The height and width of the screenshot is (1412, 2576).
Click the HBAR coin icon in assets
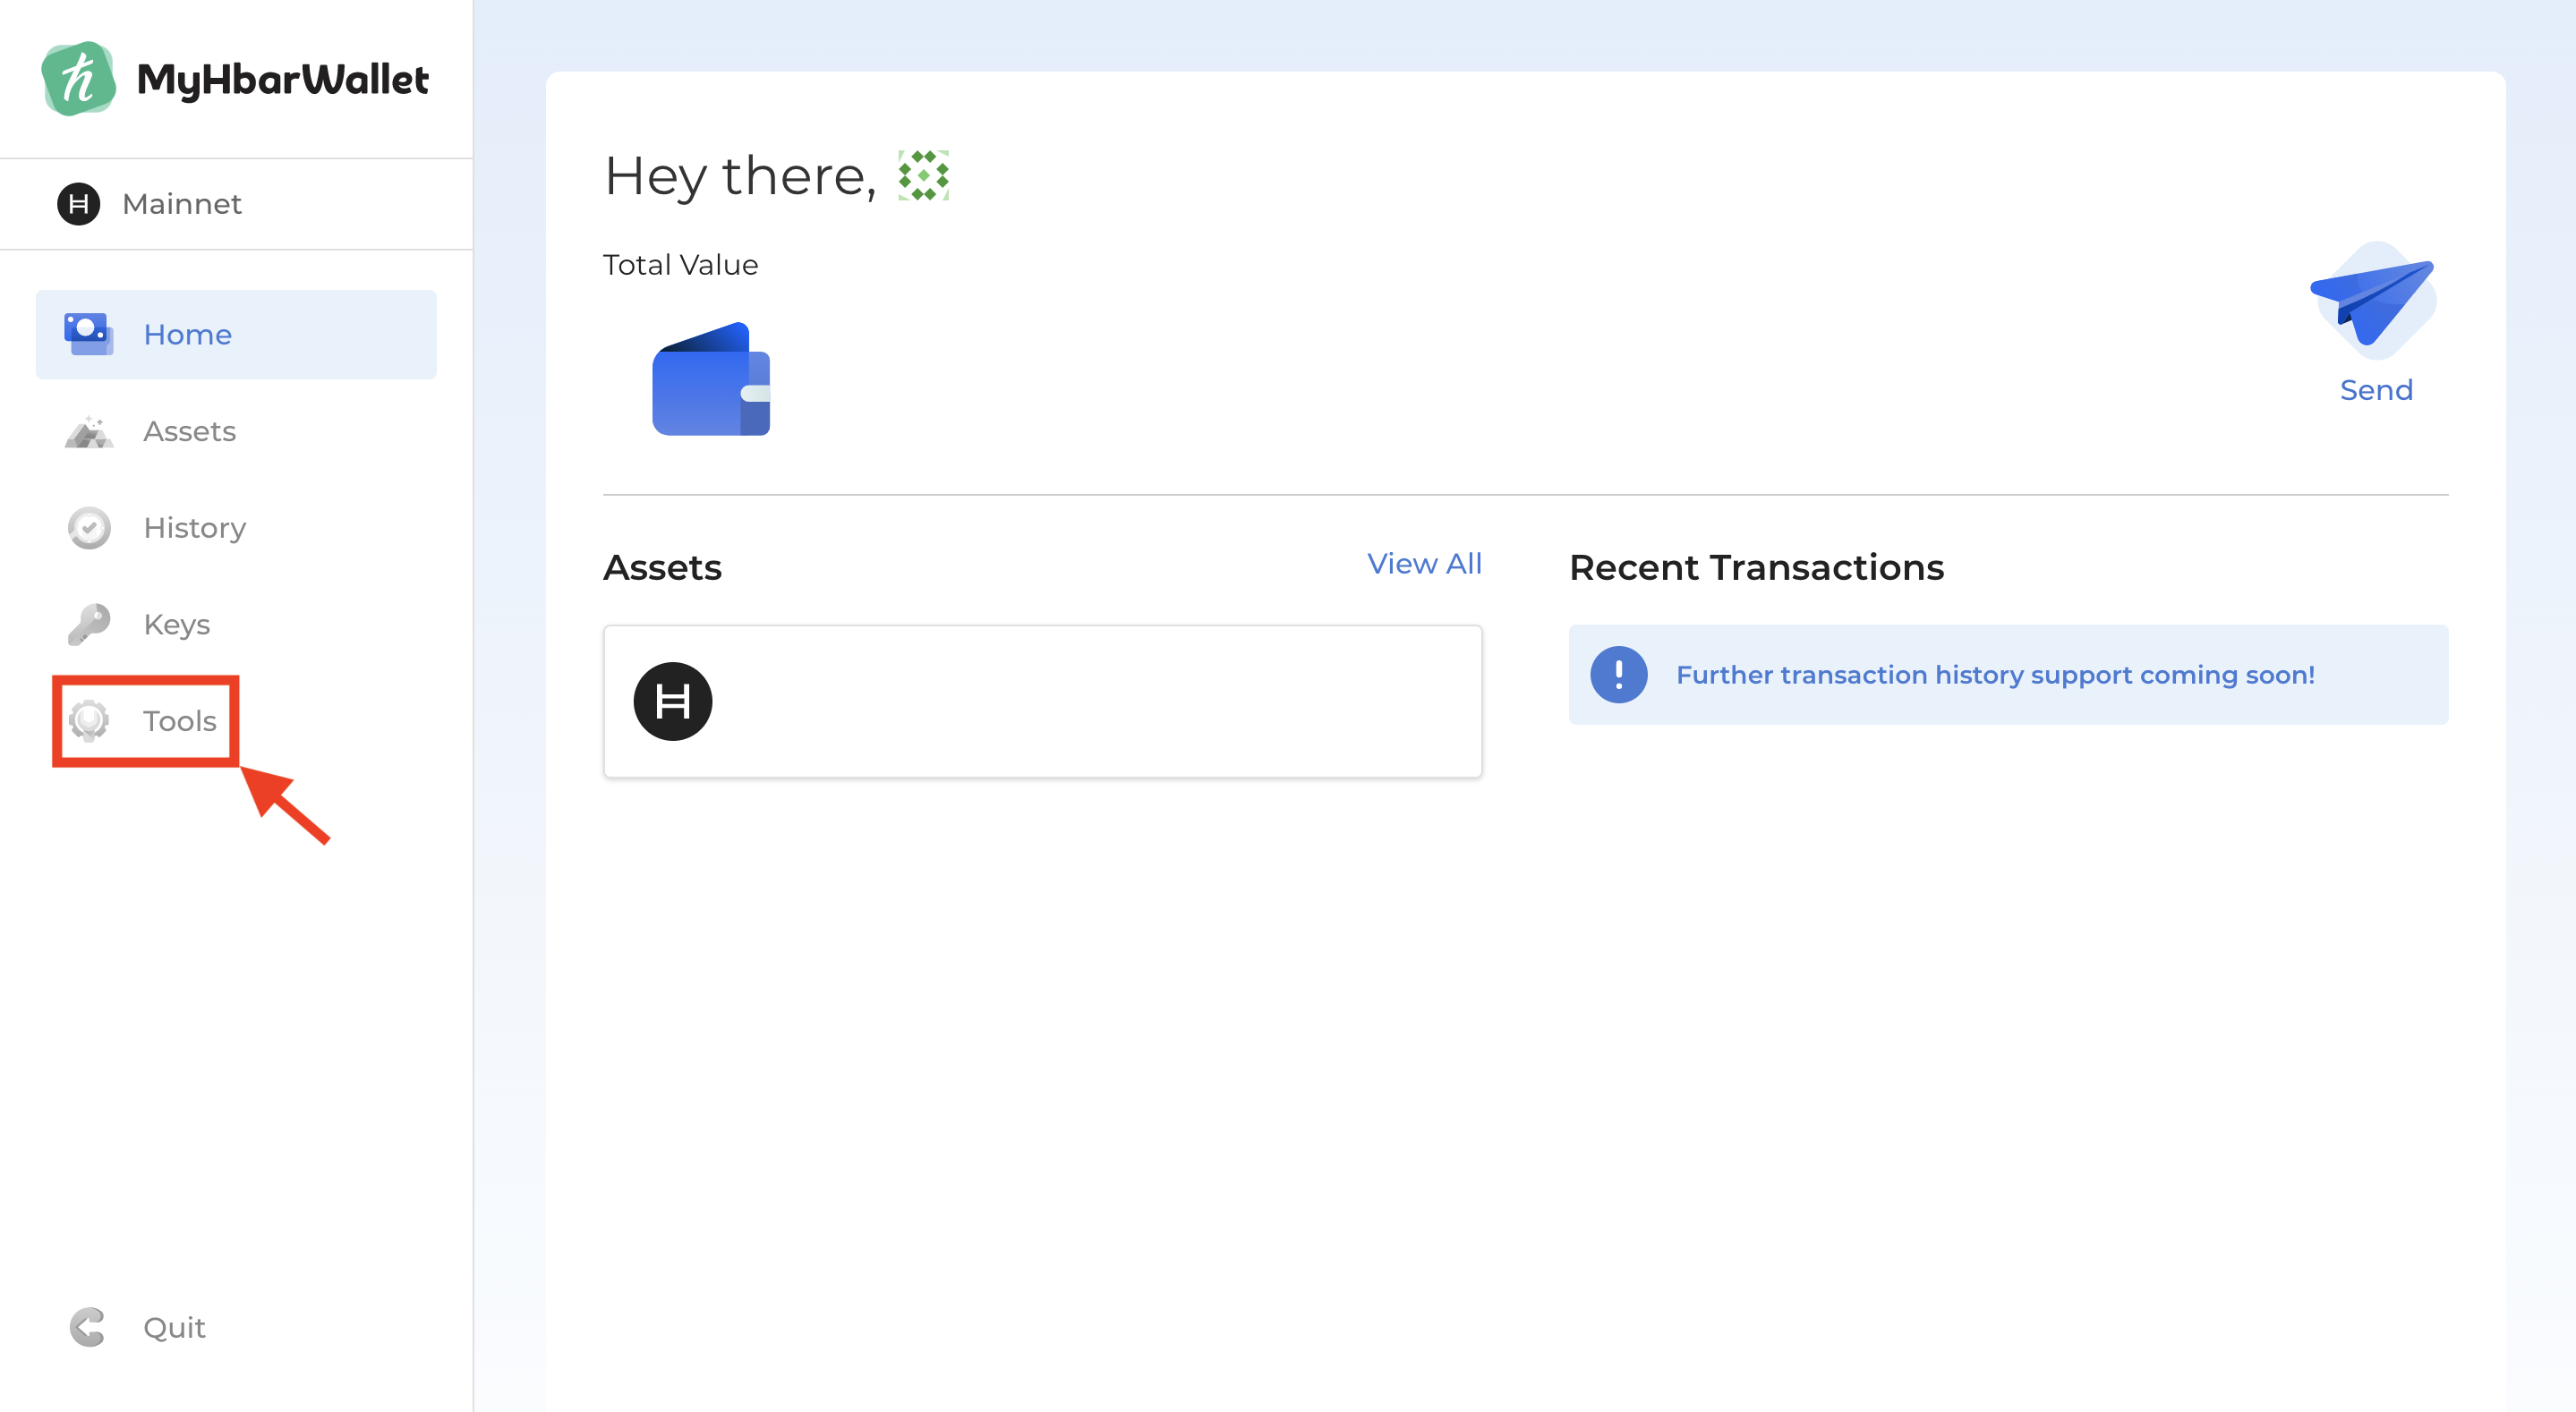672,701
